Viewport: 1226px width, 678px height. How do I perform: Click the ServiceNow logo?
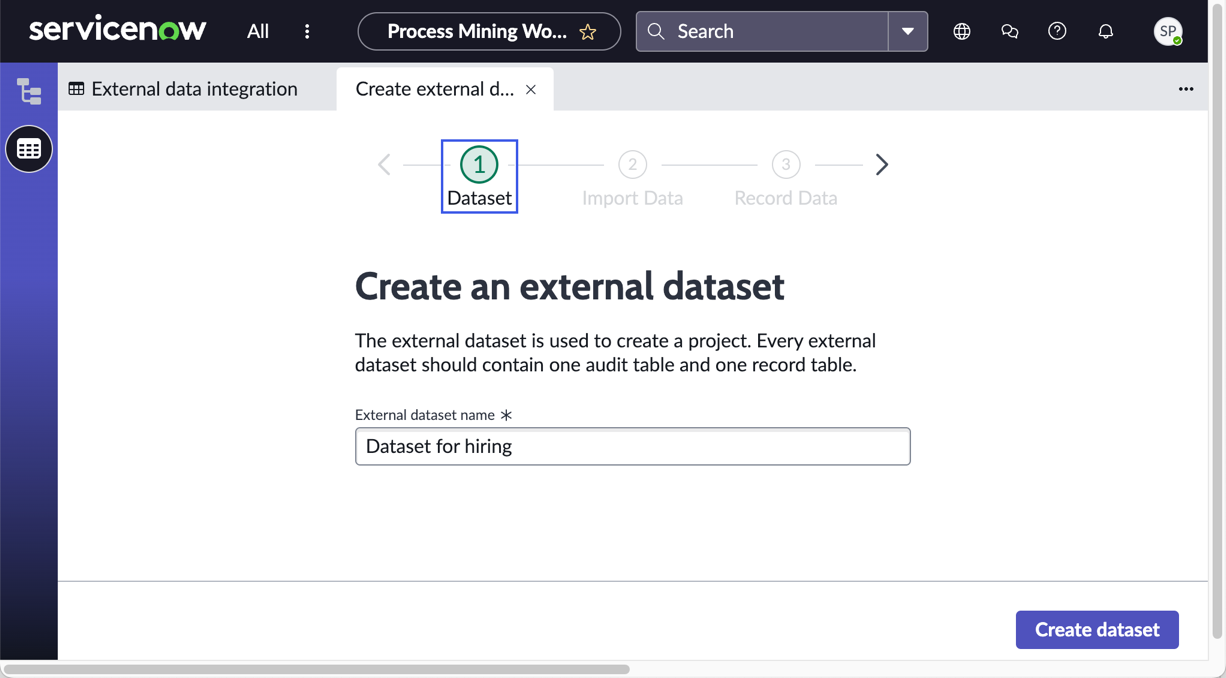coord(118,30)
